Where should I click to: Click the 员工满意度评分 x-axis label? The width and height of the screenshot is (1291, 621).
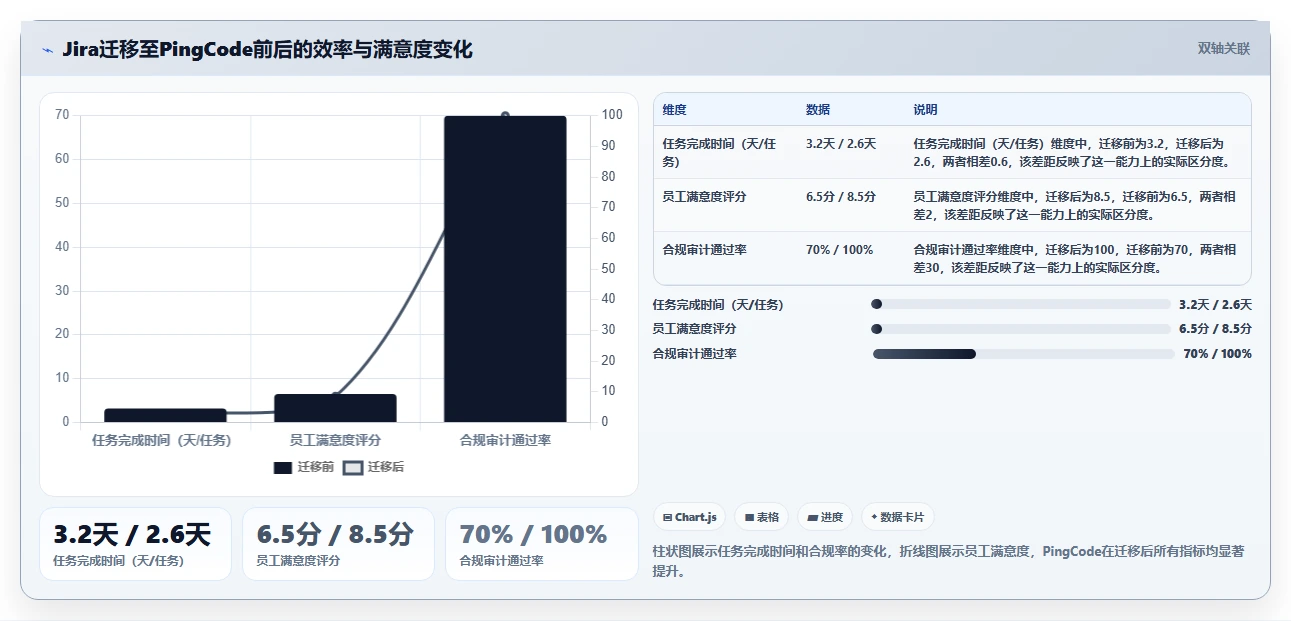[x=335, y=440]
